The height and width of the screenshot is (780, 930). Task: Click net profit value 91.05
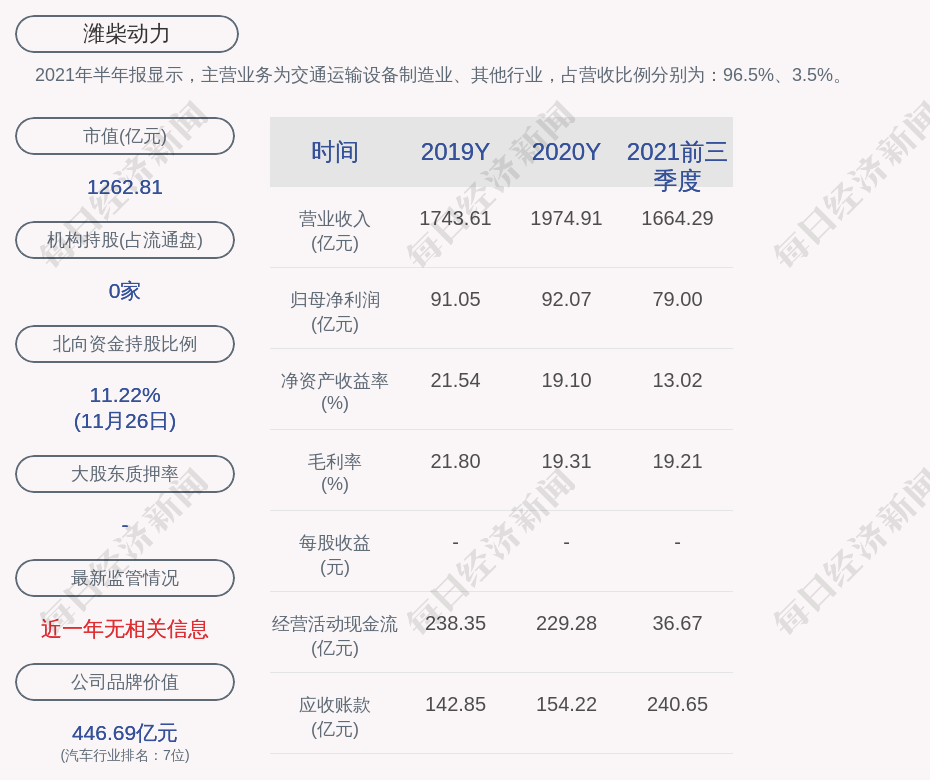tap(455, 300)
